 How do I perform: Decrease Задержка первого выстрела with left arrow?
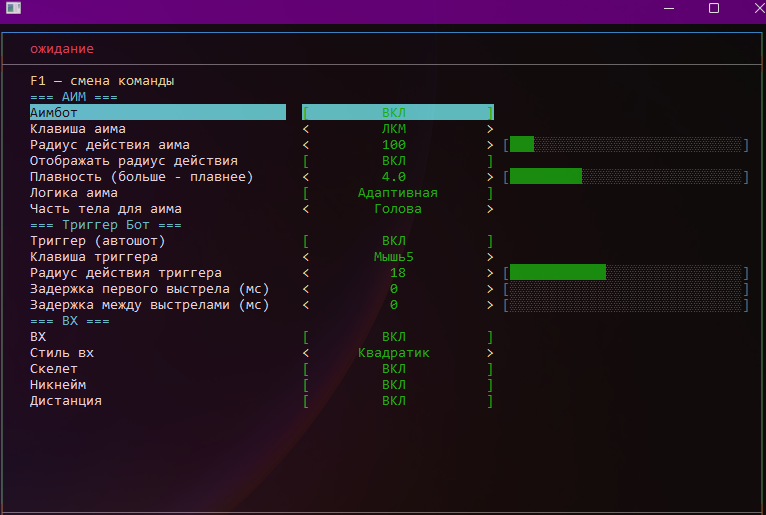(306, 289)
